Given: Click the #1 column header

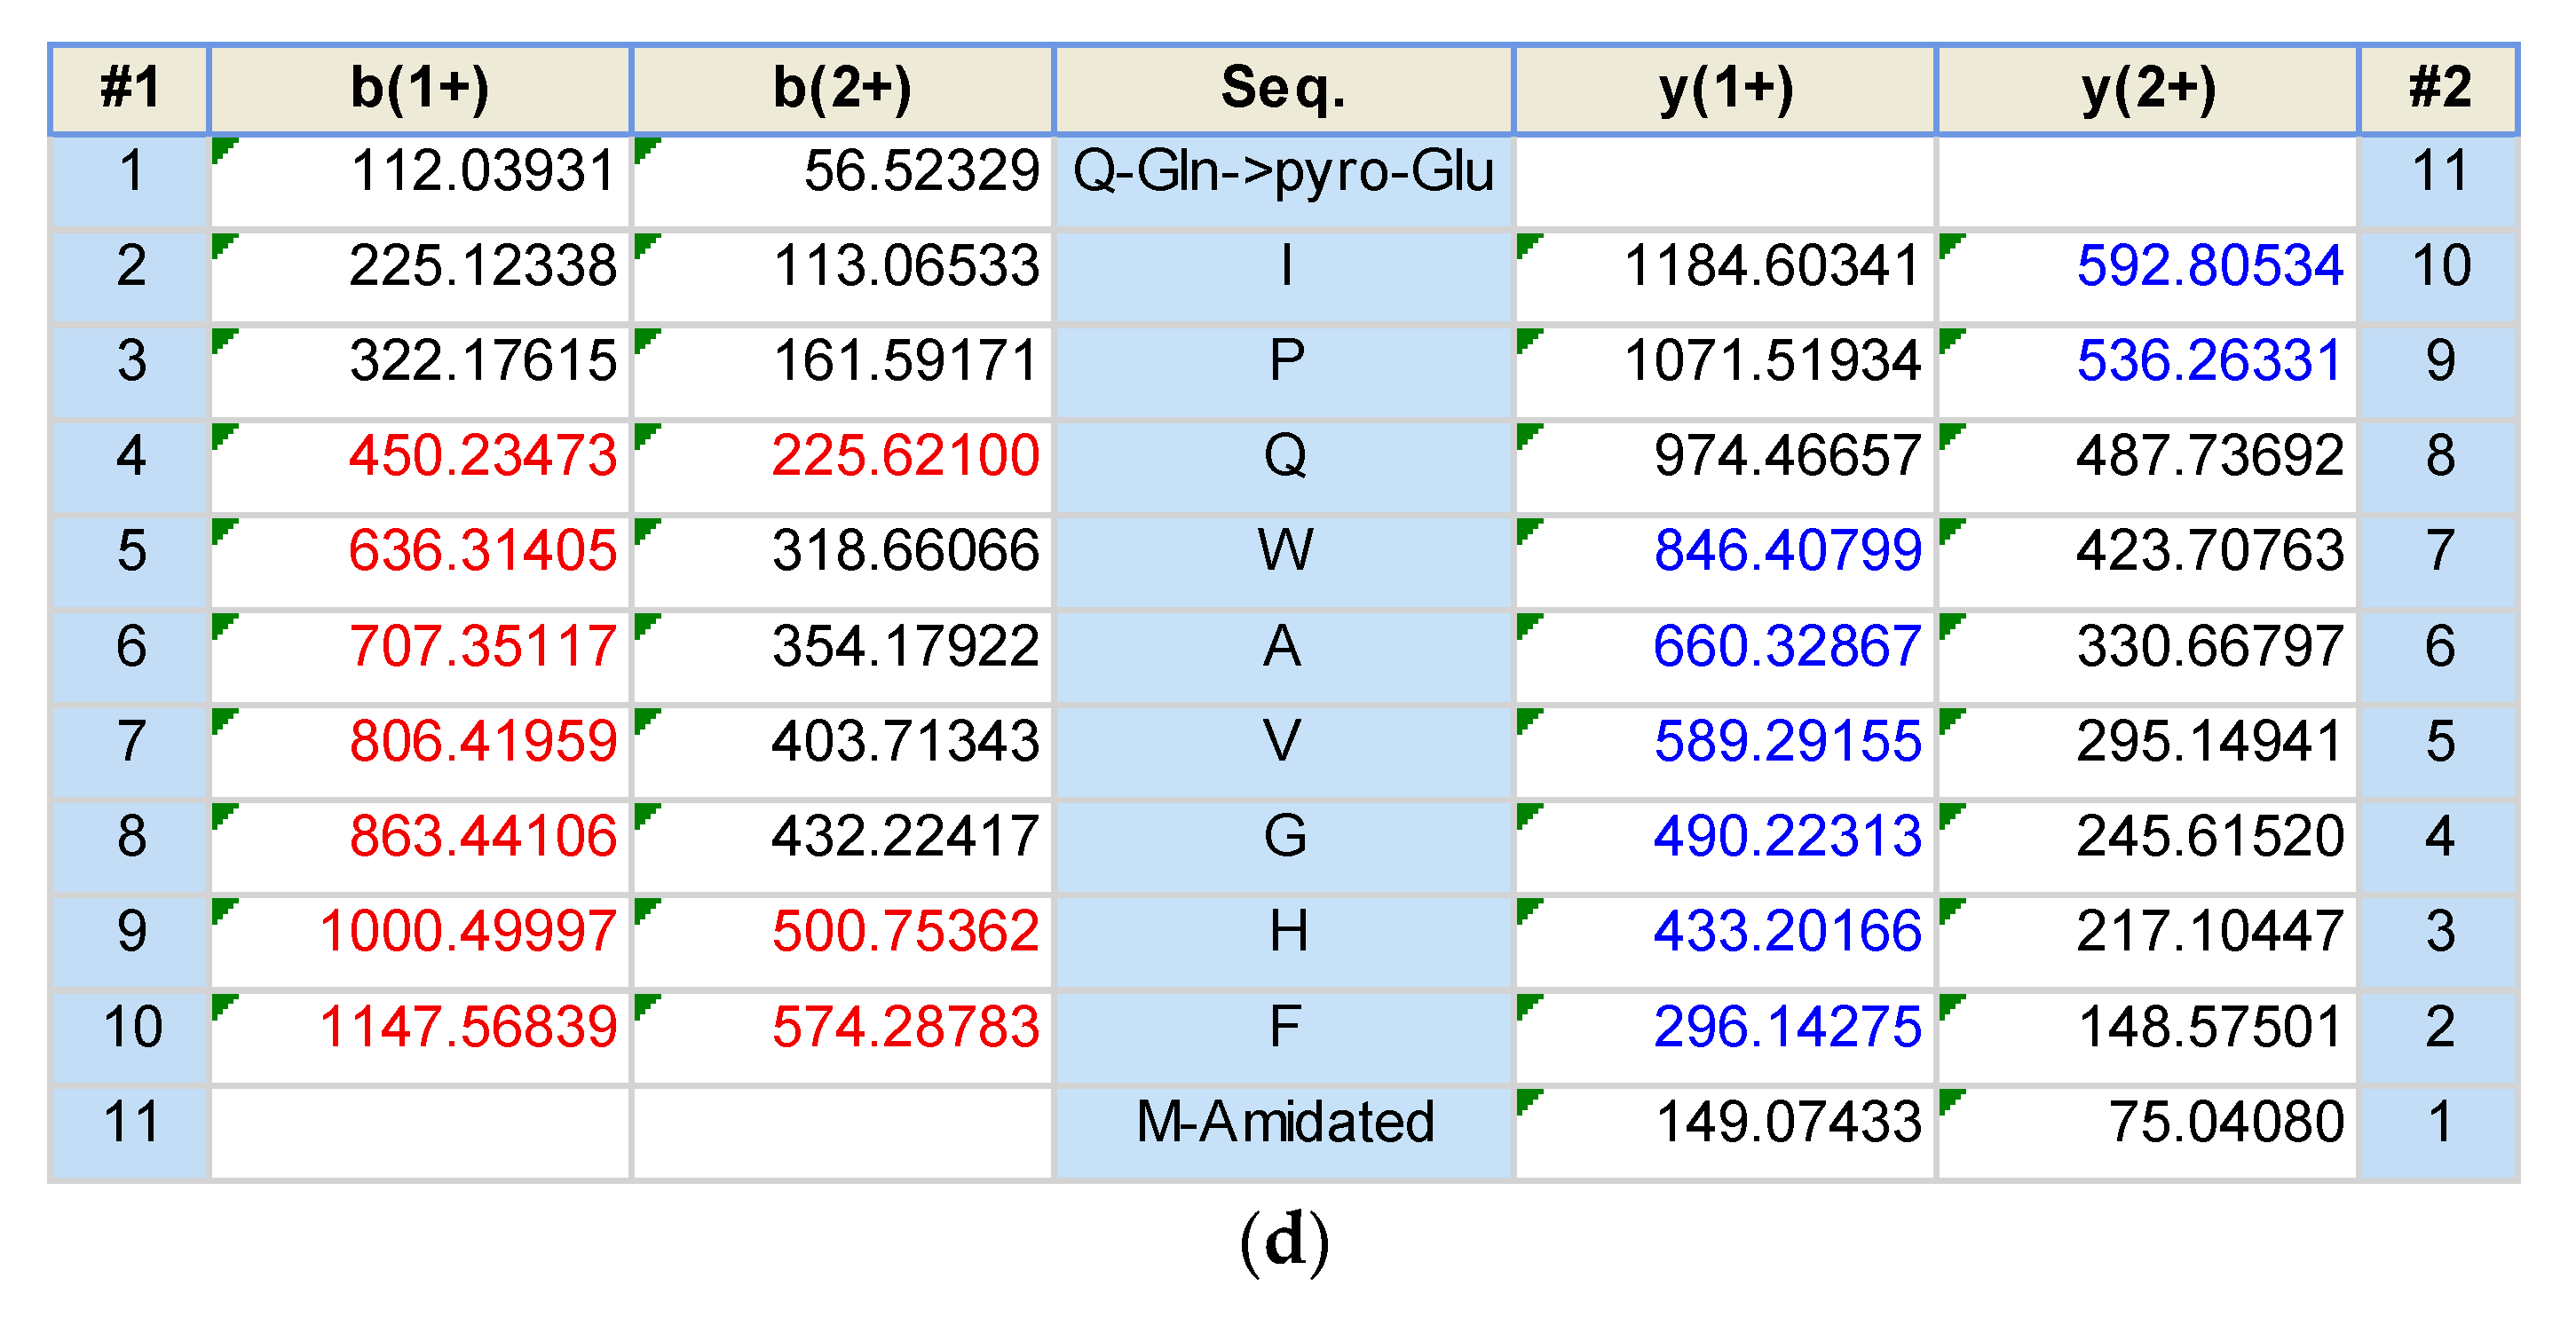Looking at the screenshot, I should [129, 88].
